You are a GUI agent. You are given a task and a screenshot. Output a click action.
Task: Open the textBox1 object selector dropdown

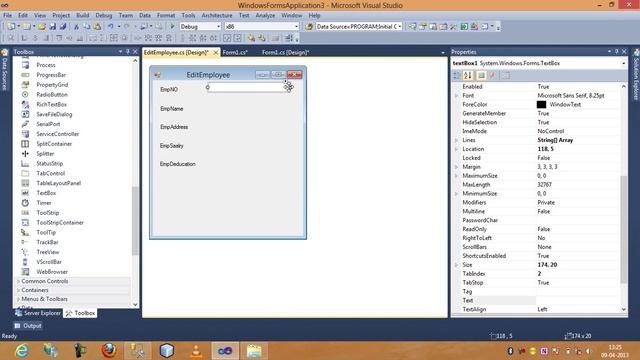(623, 63)
